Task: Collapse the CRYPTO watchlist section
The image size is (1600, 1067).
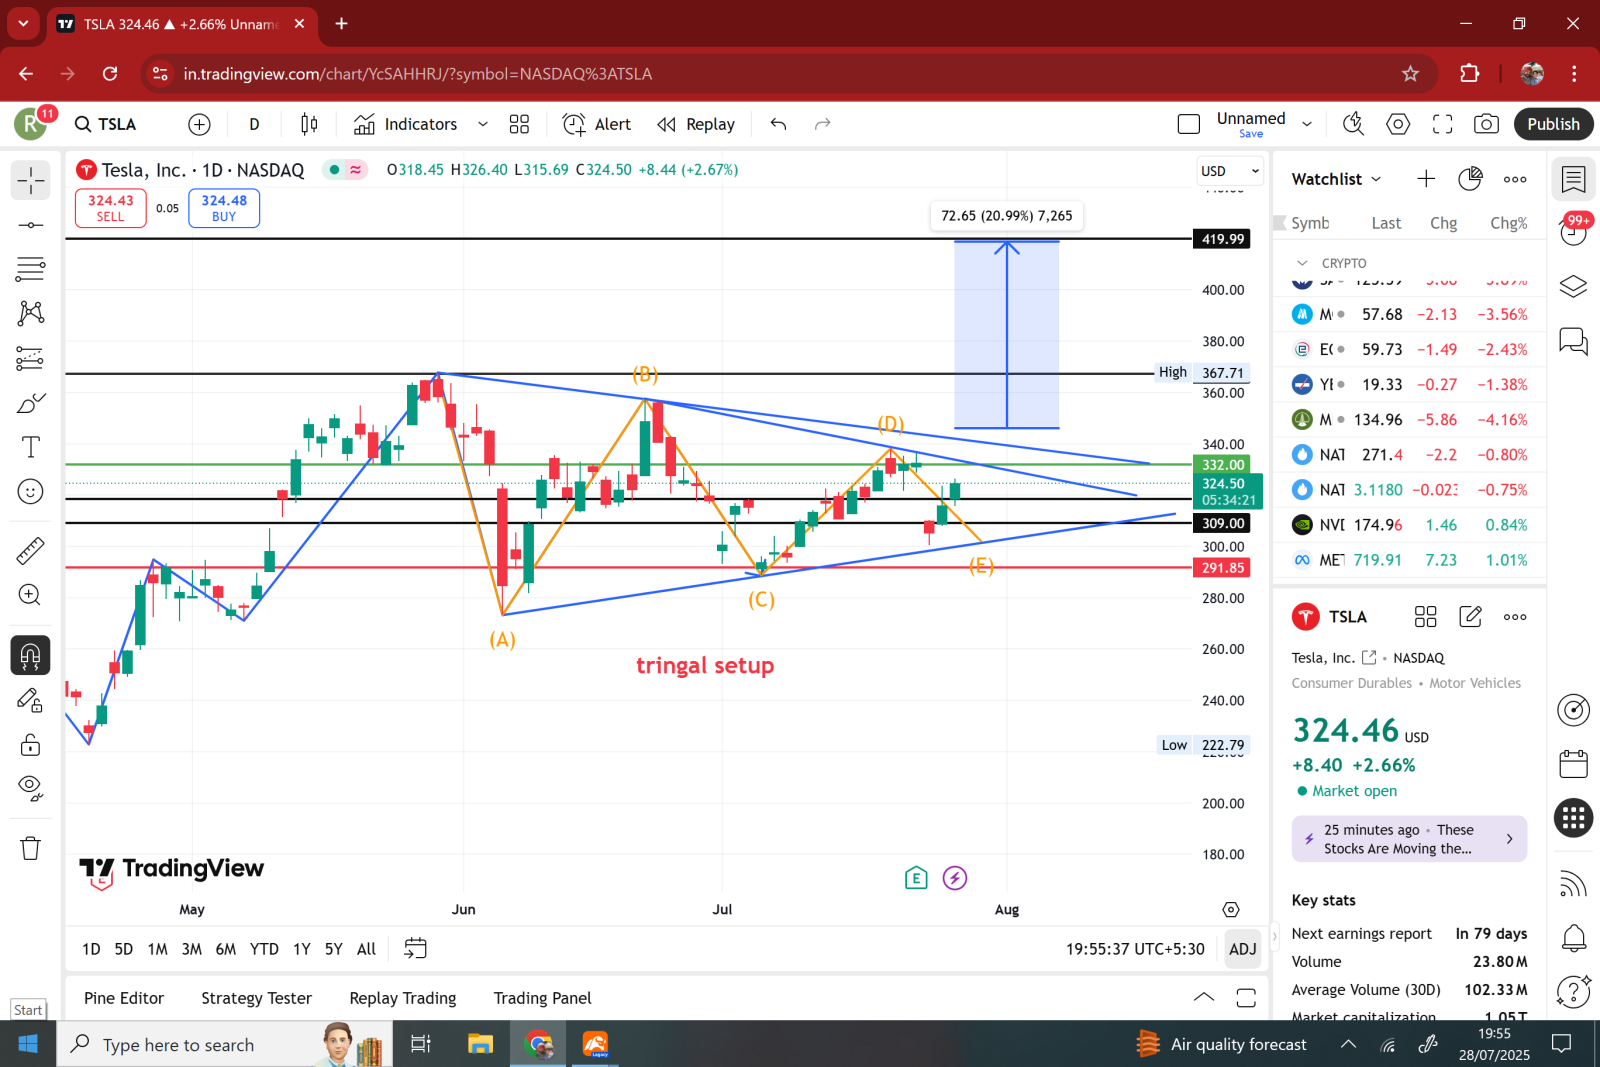Action: (x=1303, y=262)
